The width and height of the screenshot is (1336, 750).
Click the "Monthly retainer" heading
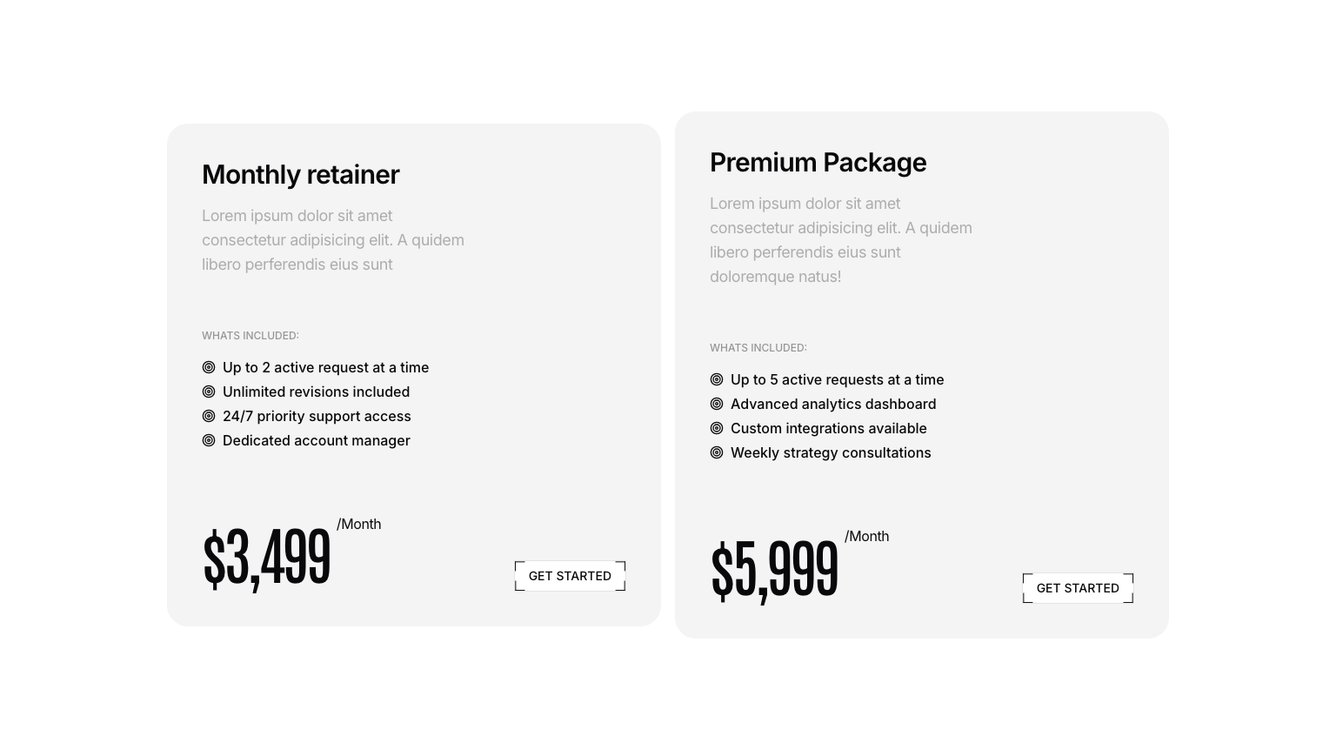coord(301,174)
